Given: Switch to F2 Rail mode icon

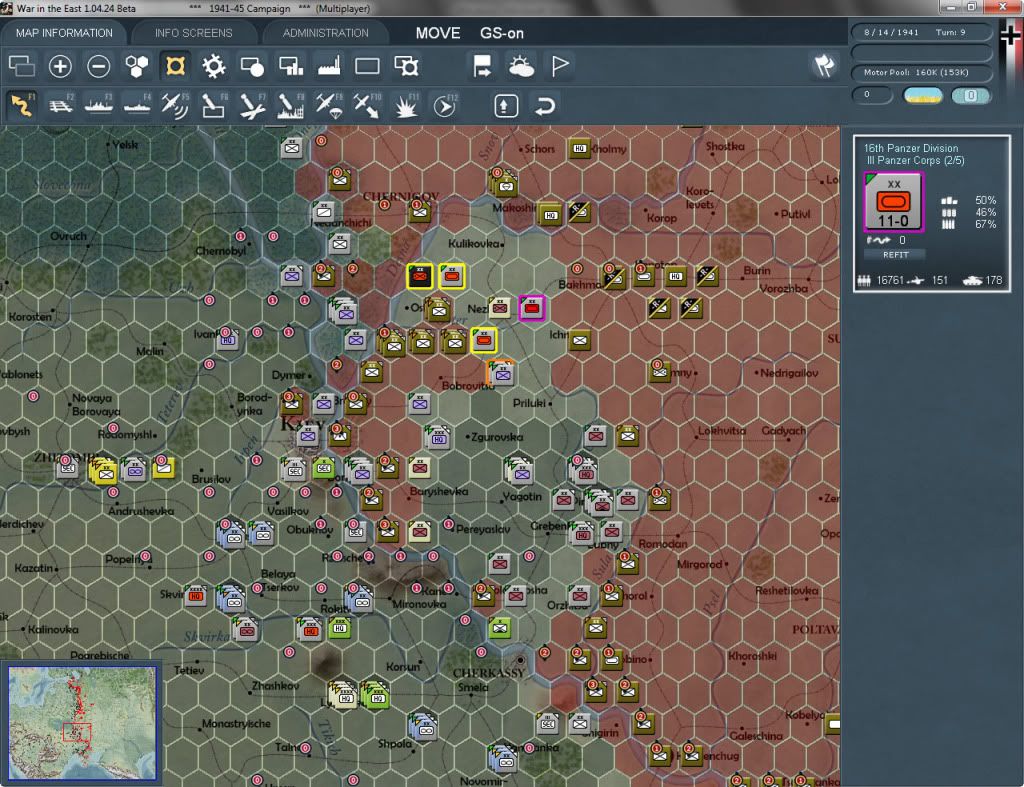Looking at the screenshot, I should point(61,105).
